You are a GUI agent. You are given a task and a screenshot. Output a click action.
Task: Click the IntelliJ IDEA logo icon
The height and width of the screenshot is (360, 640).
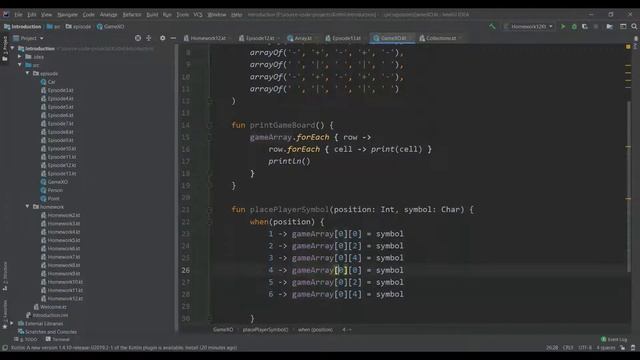6,14
